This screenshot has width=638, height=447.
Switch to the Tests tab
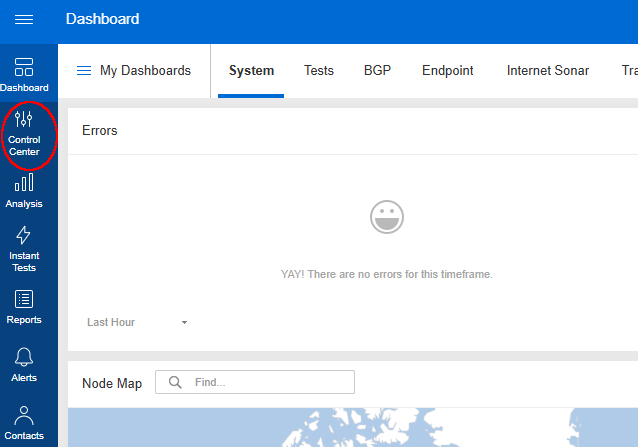point(319,71)
